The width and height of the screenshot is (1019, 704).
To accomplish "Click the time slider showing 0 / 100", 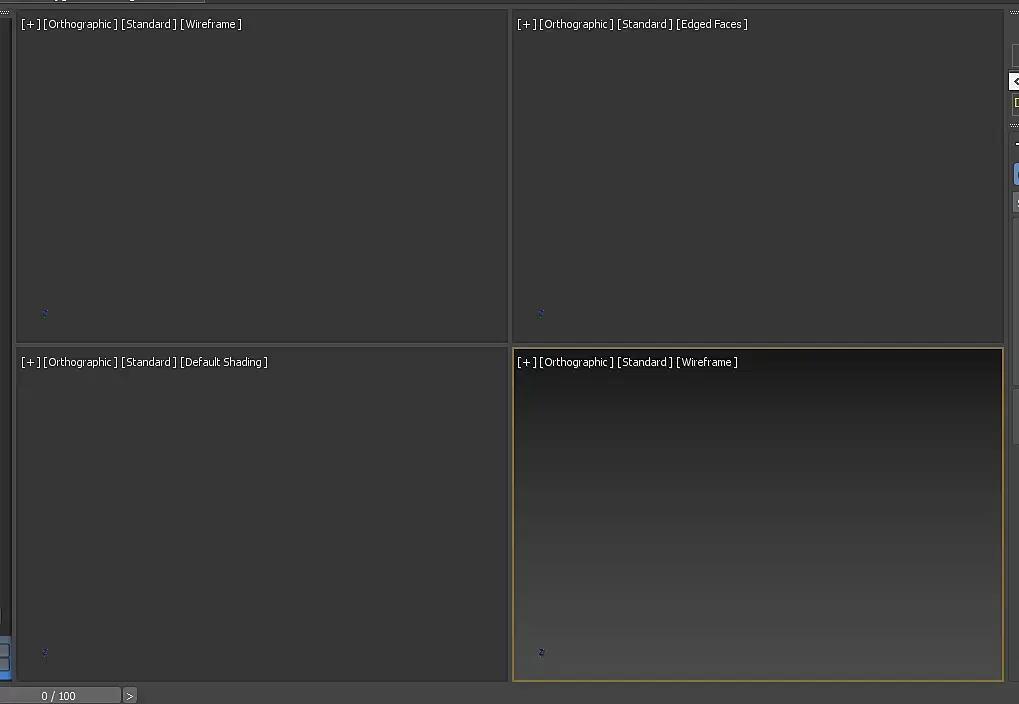I will (60, 696).
